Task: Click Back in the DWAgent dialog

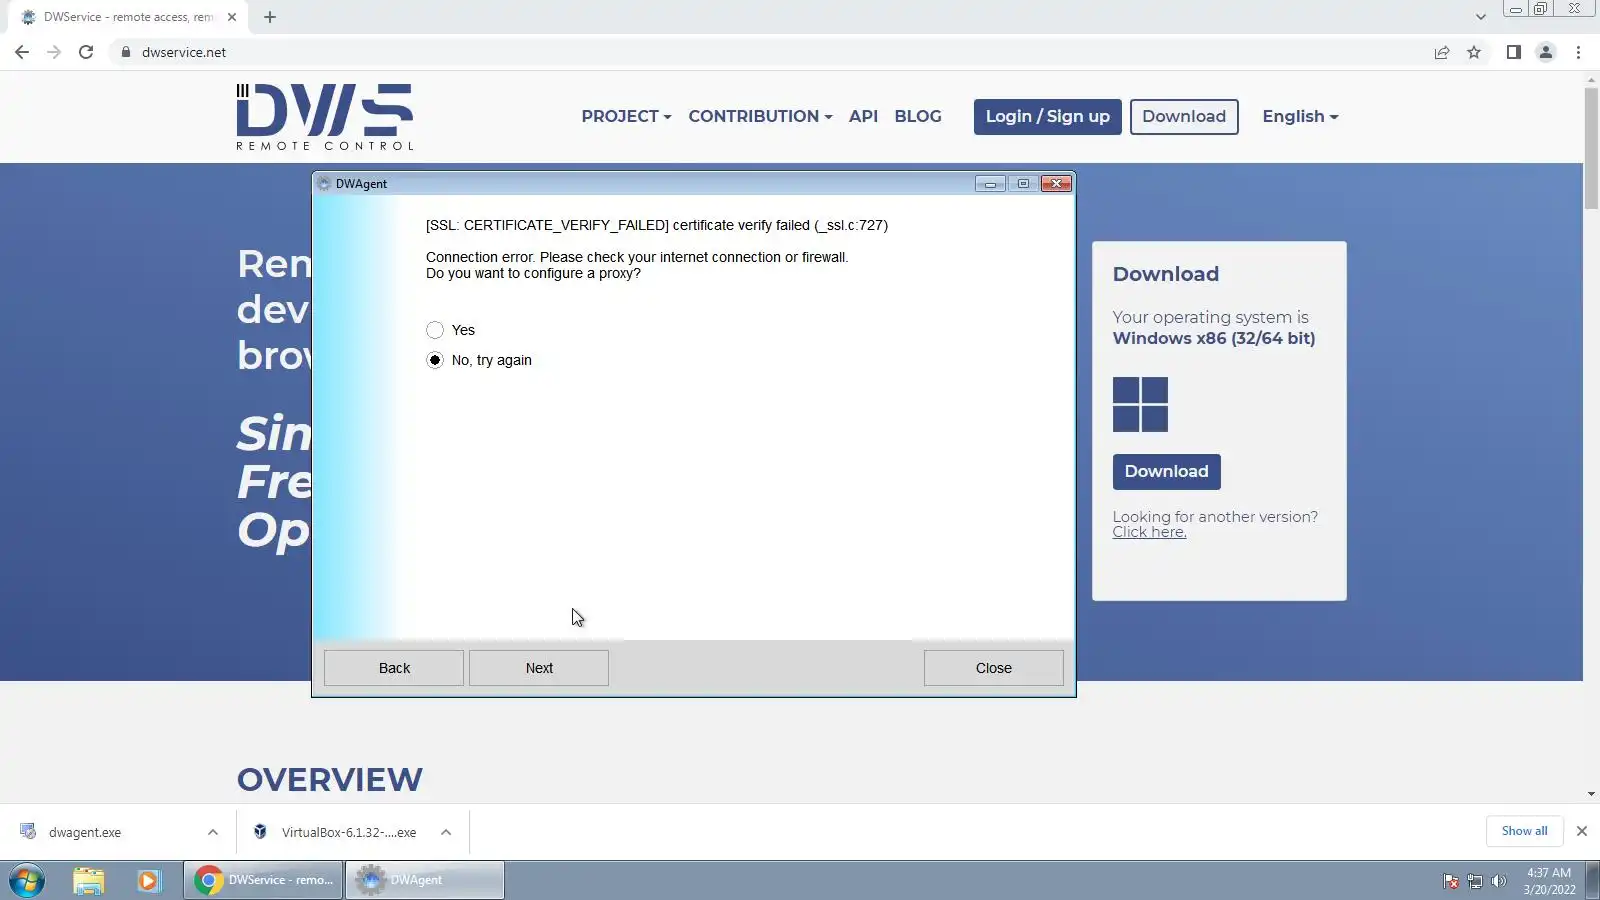Action: coord(394,668)
